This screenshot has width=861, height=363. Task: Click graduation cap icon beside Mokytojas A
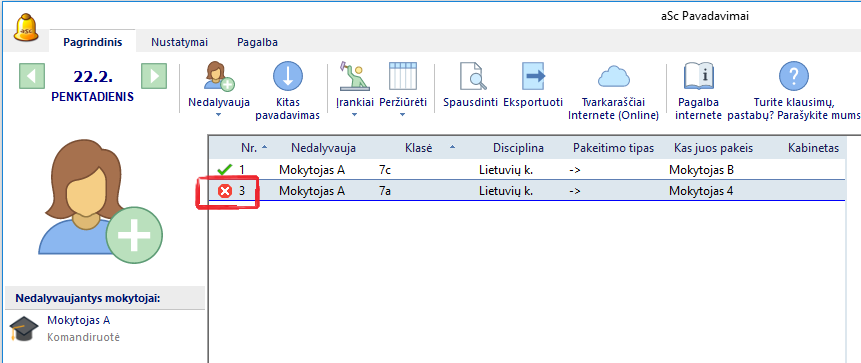24,328
